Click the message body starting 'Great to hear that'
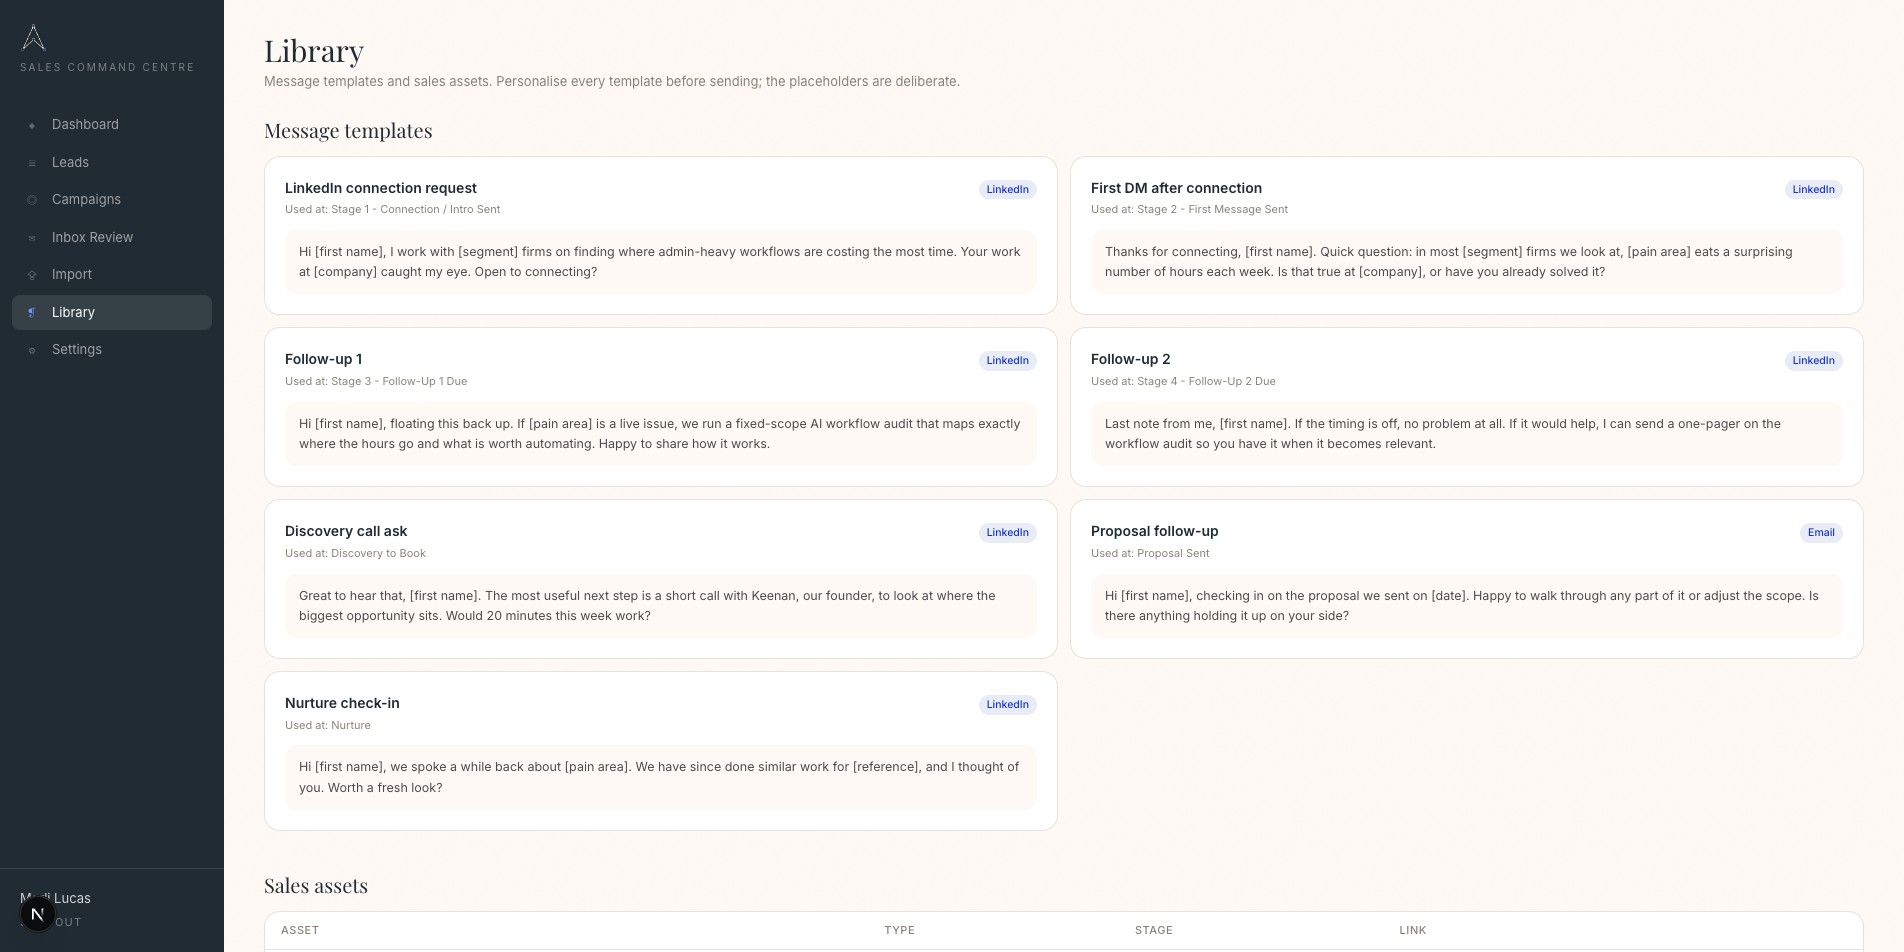This screenshot has width=1904, height=952. tap(661, 606)
